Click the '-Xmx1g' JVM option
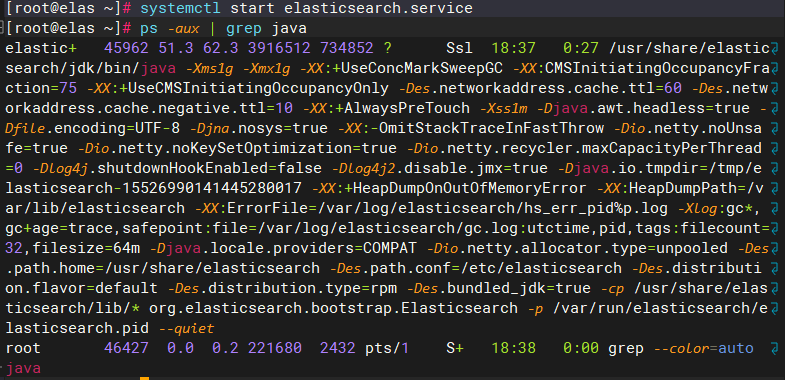The image size is (785, 380). tap(267, 68)
